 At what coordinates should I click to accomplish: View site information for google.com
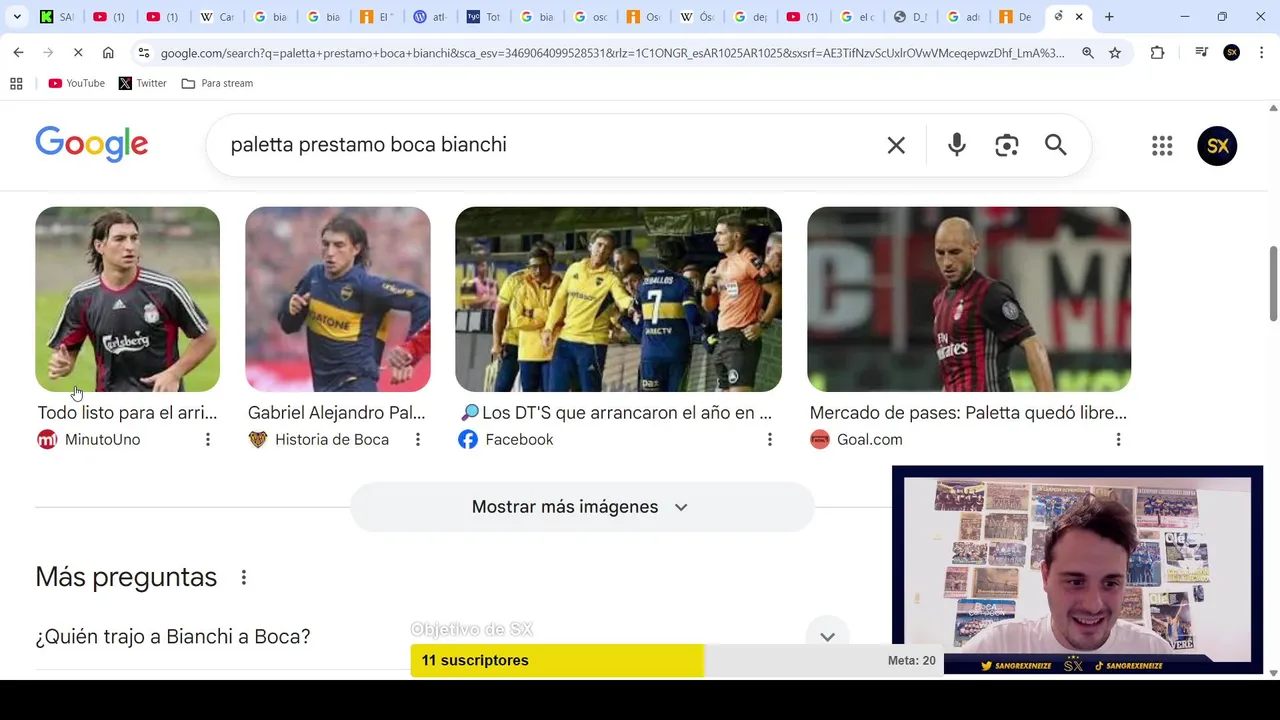click(x=144, y=53)
